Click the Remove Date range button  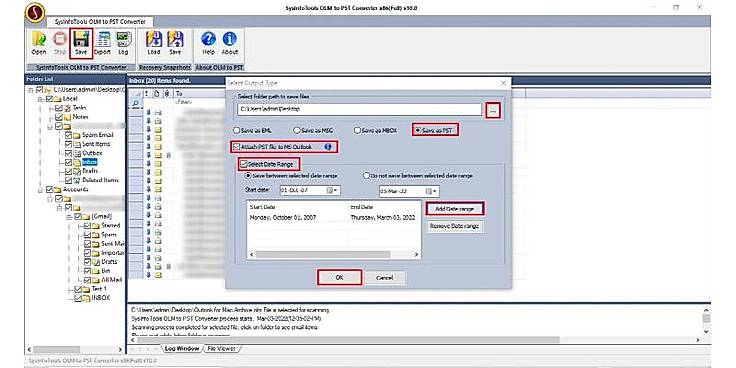tap(454, 226)
